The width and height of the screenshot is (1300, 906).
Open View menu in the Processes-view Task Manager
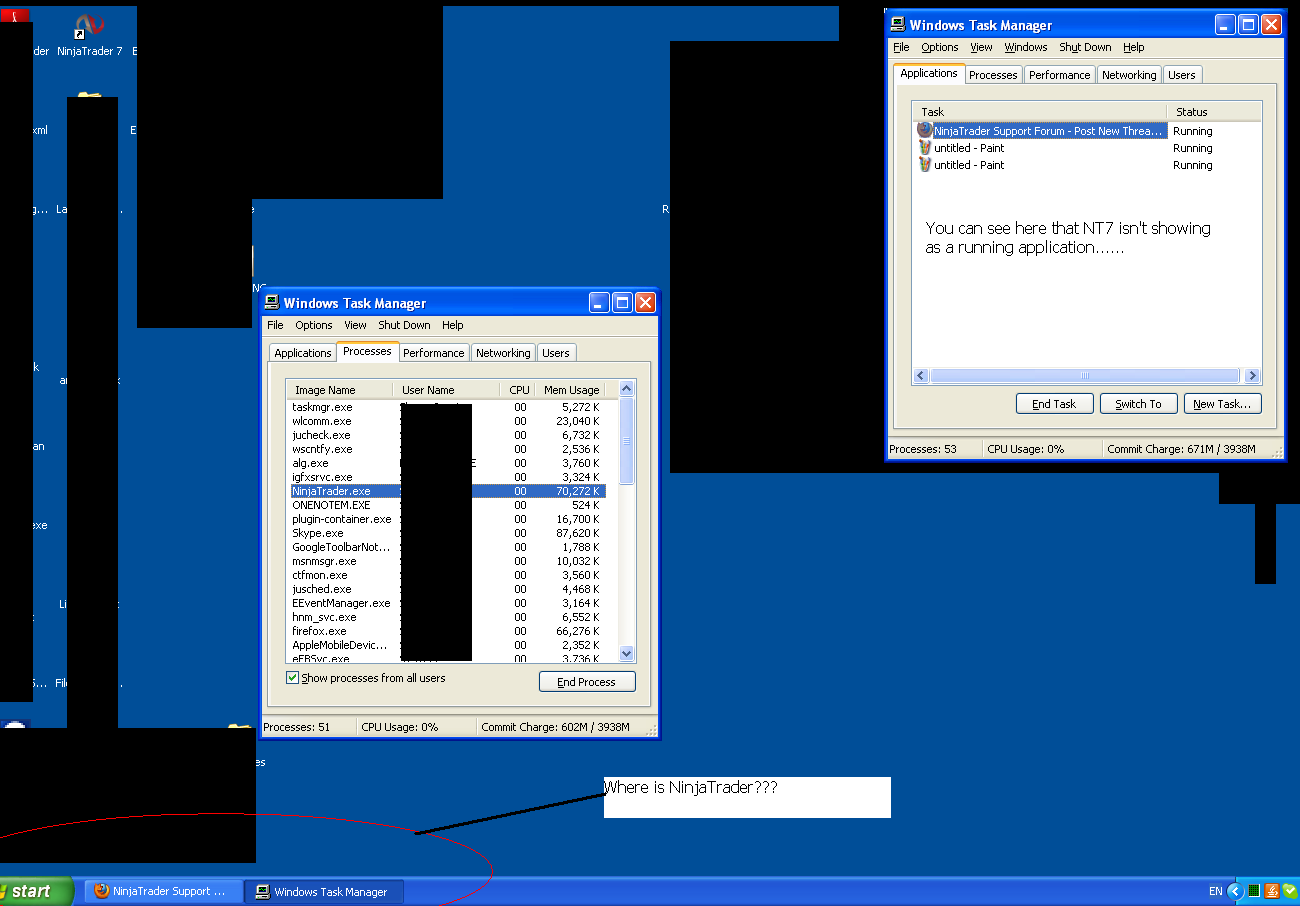coord(355,325)
